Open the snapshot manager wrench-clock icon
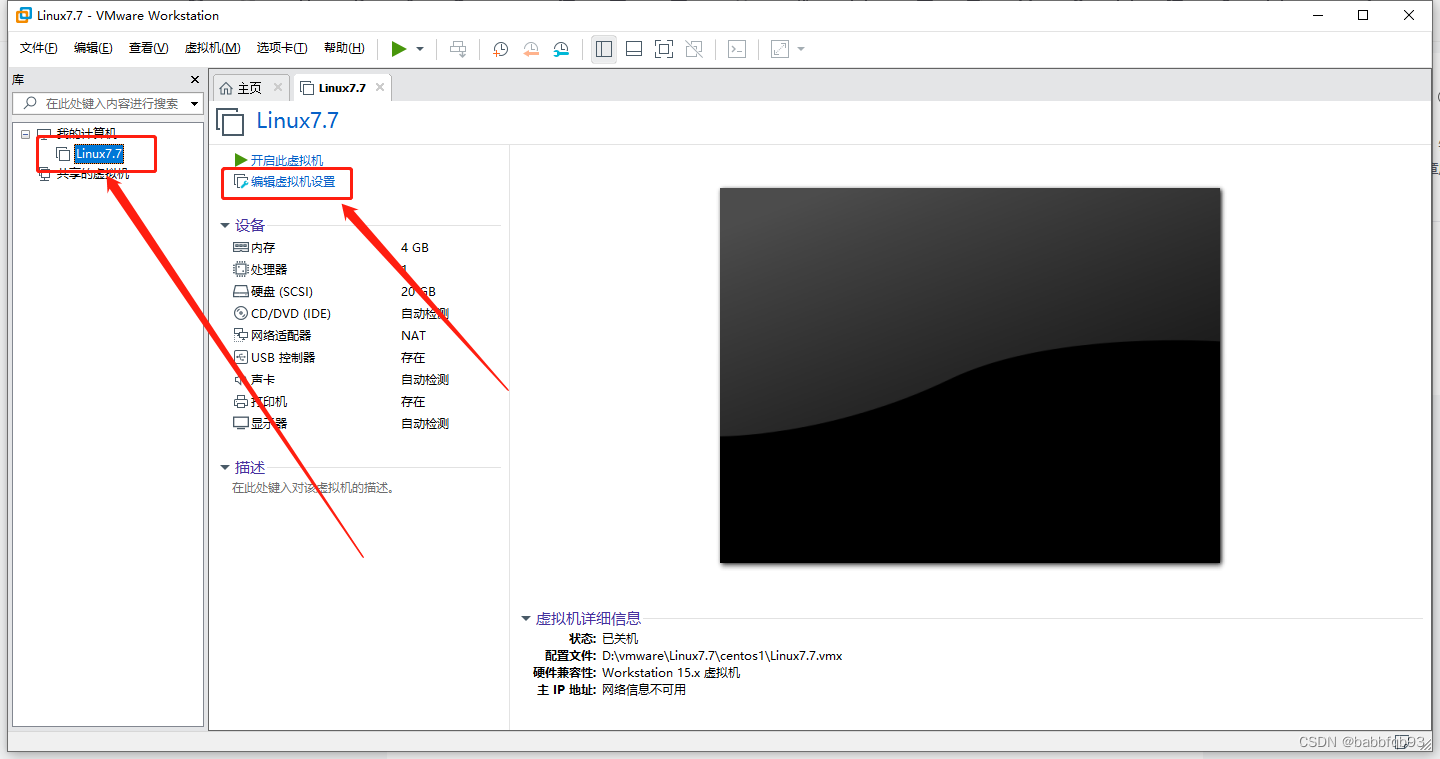 point(561,48)
